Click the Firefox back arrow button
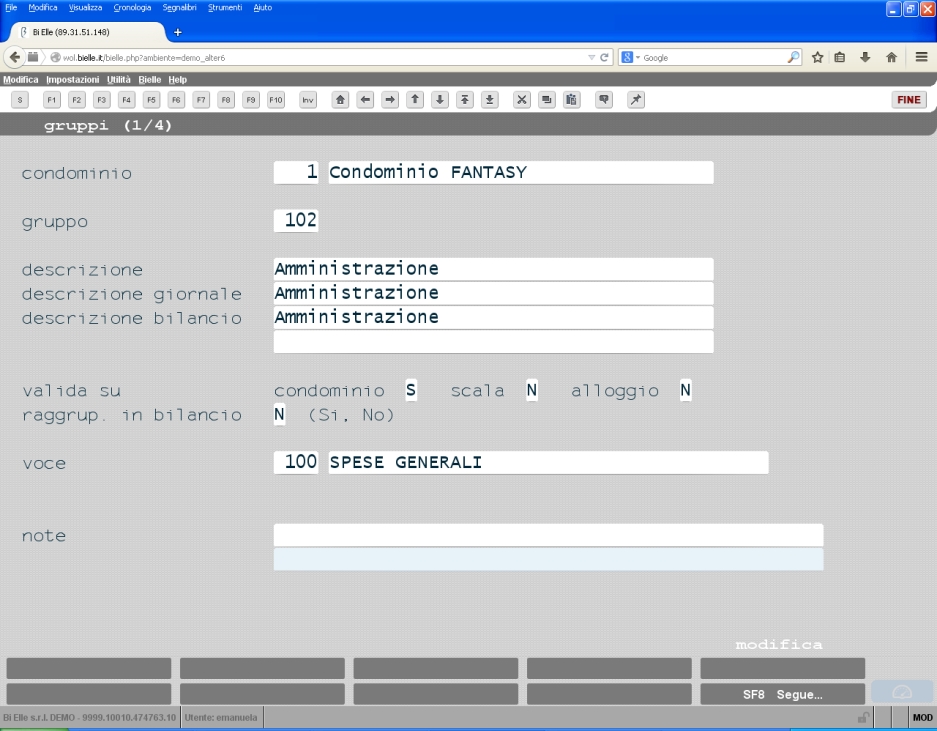The image size is (937, 731). click(x=14, y=57)
